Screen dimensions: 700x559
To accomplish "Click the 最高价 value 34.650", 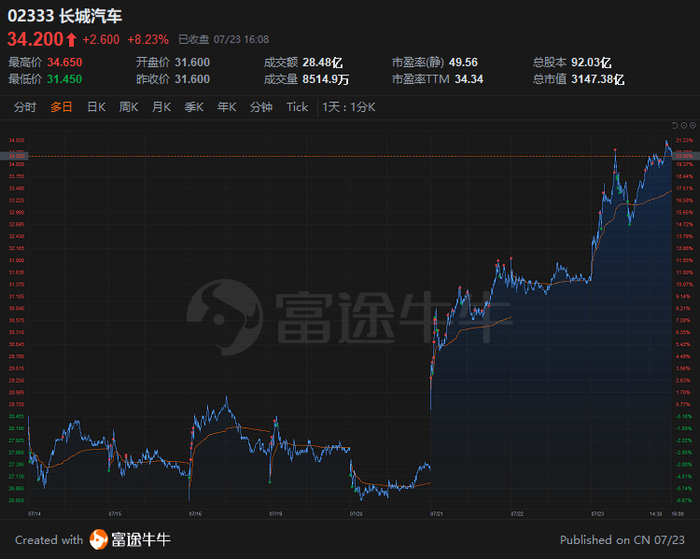I will (x=65, y=62).
